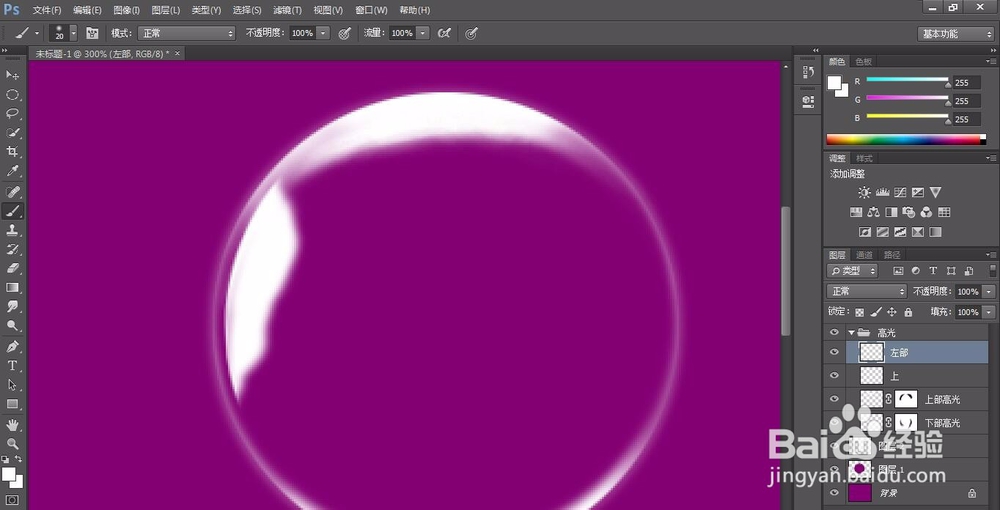Screen dimensions: 1000x510
Task: Open the 流量 flow slider dropdown
Action: tap(423, 33)
